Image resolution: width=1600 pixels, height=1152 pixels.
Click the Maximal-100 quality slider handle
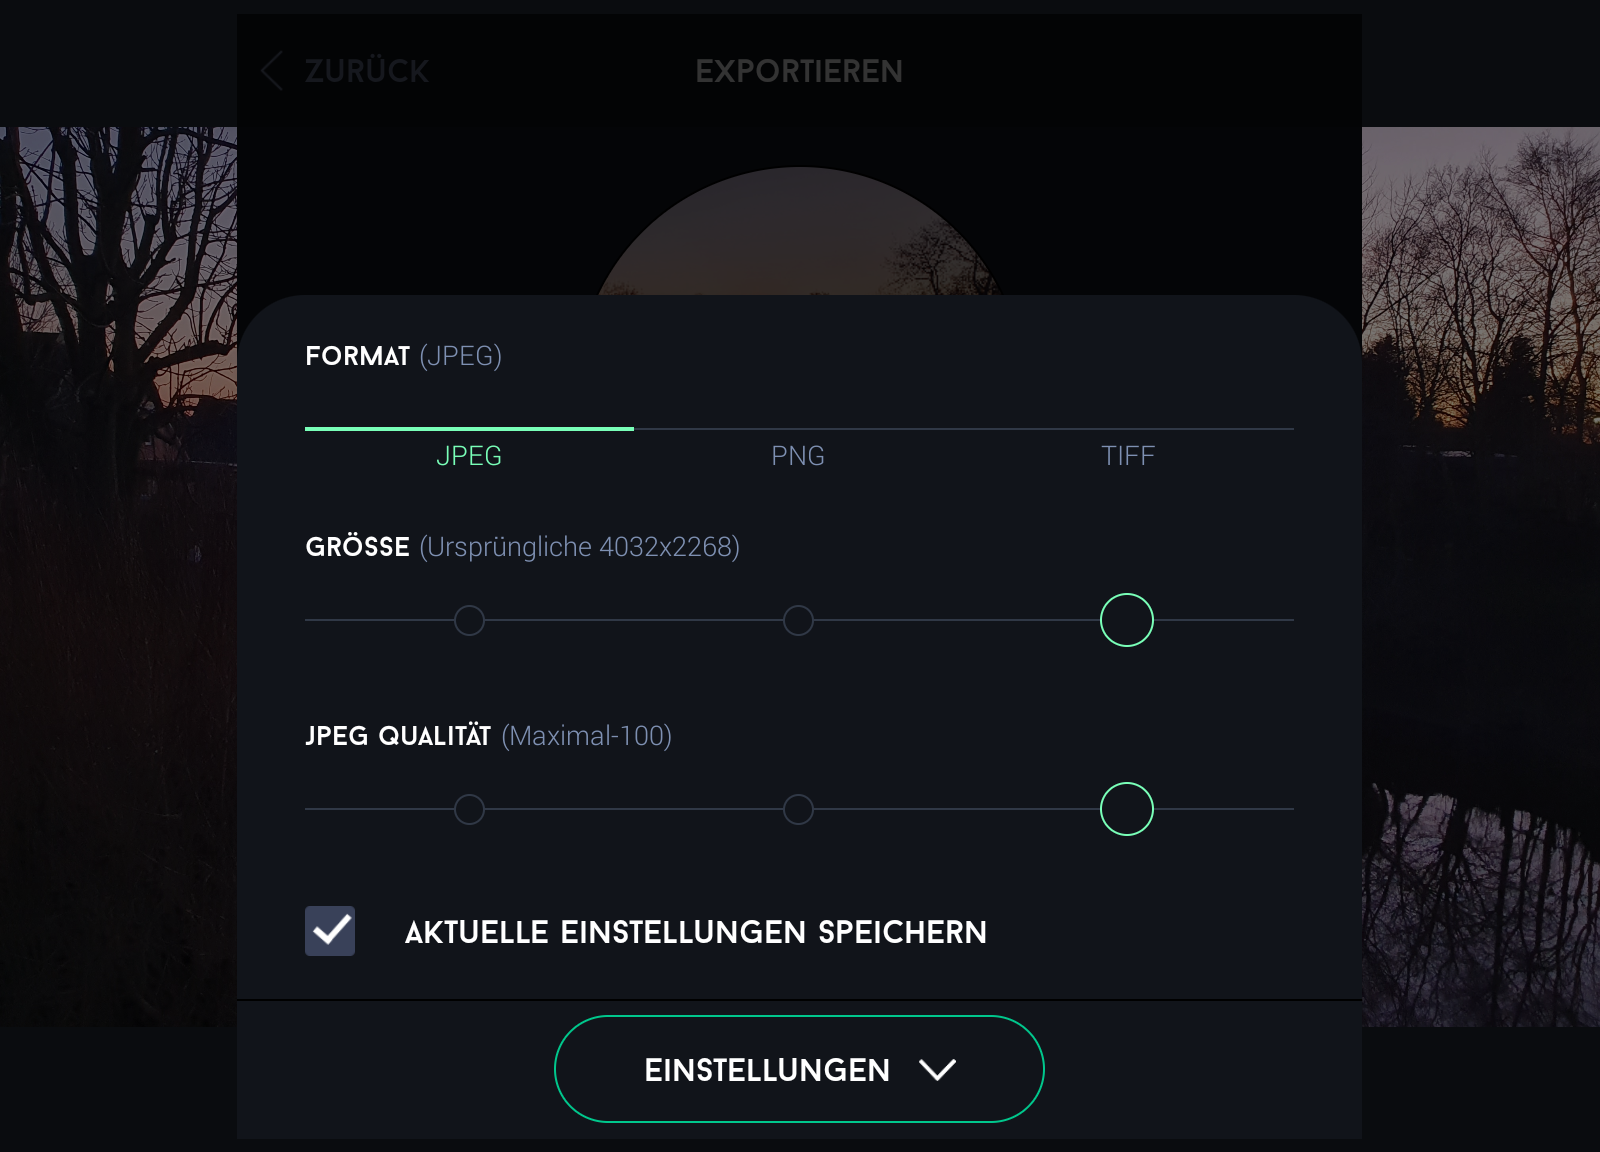click(x=1127, y=809)
